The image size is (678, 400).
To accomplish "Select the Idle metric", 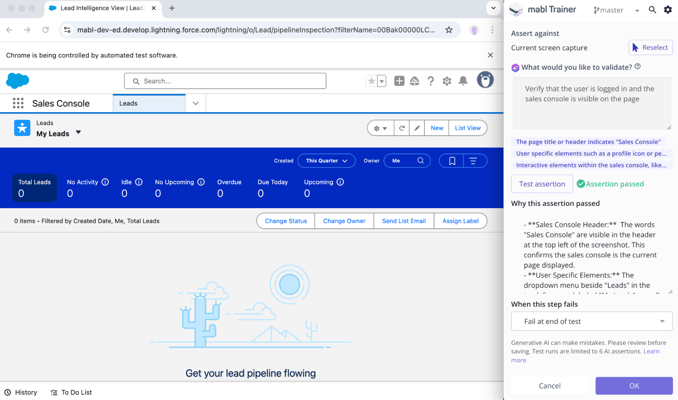I will point(131,188).
